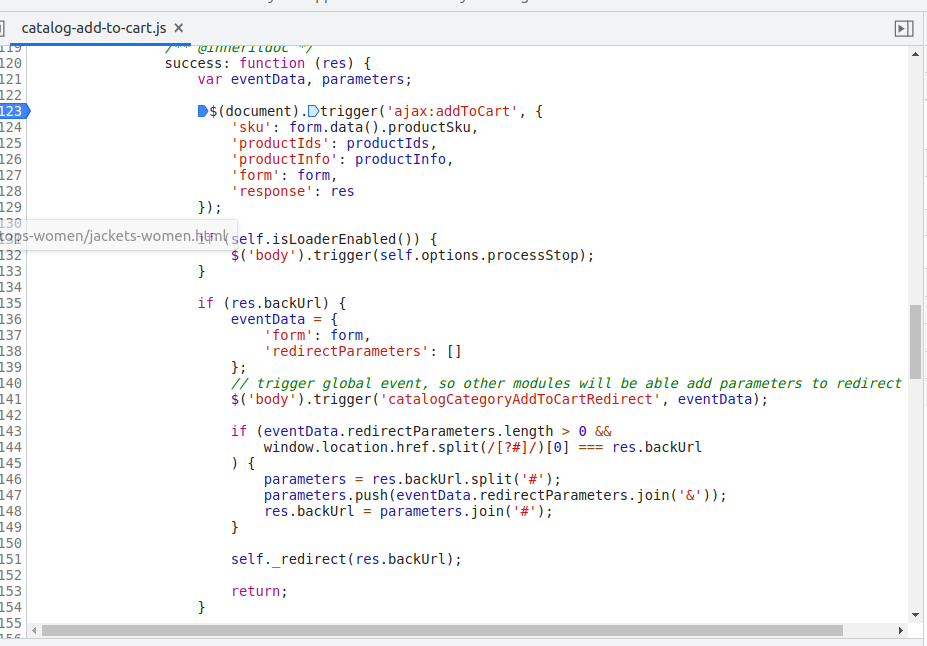The height and width of the screenshot is (646, 927).
Task: Place cursor on return statement
Action: (255, 591)
